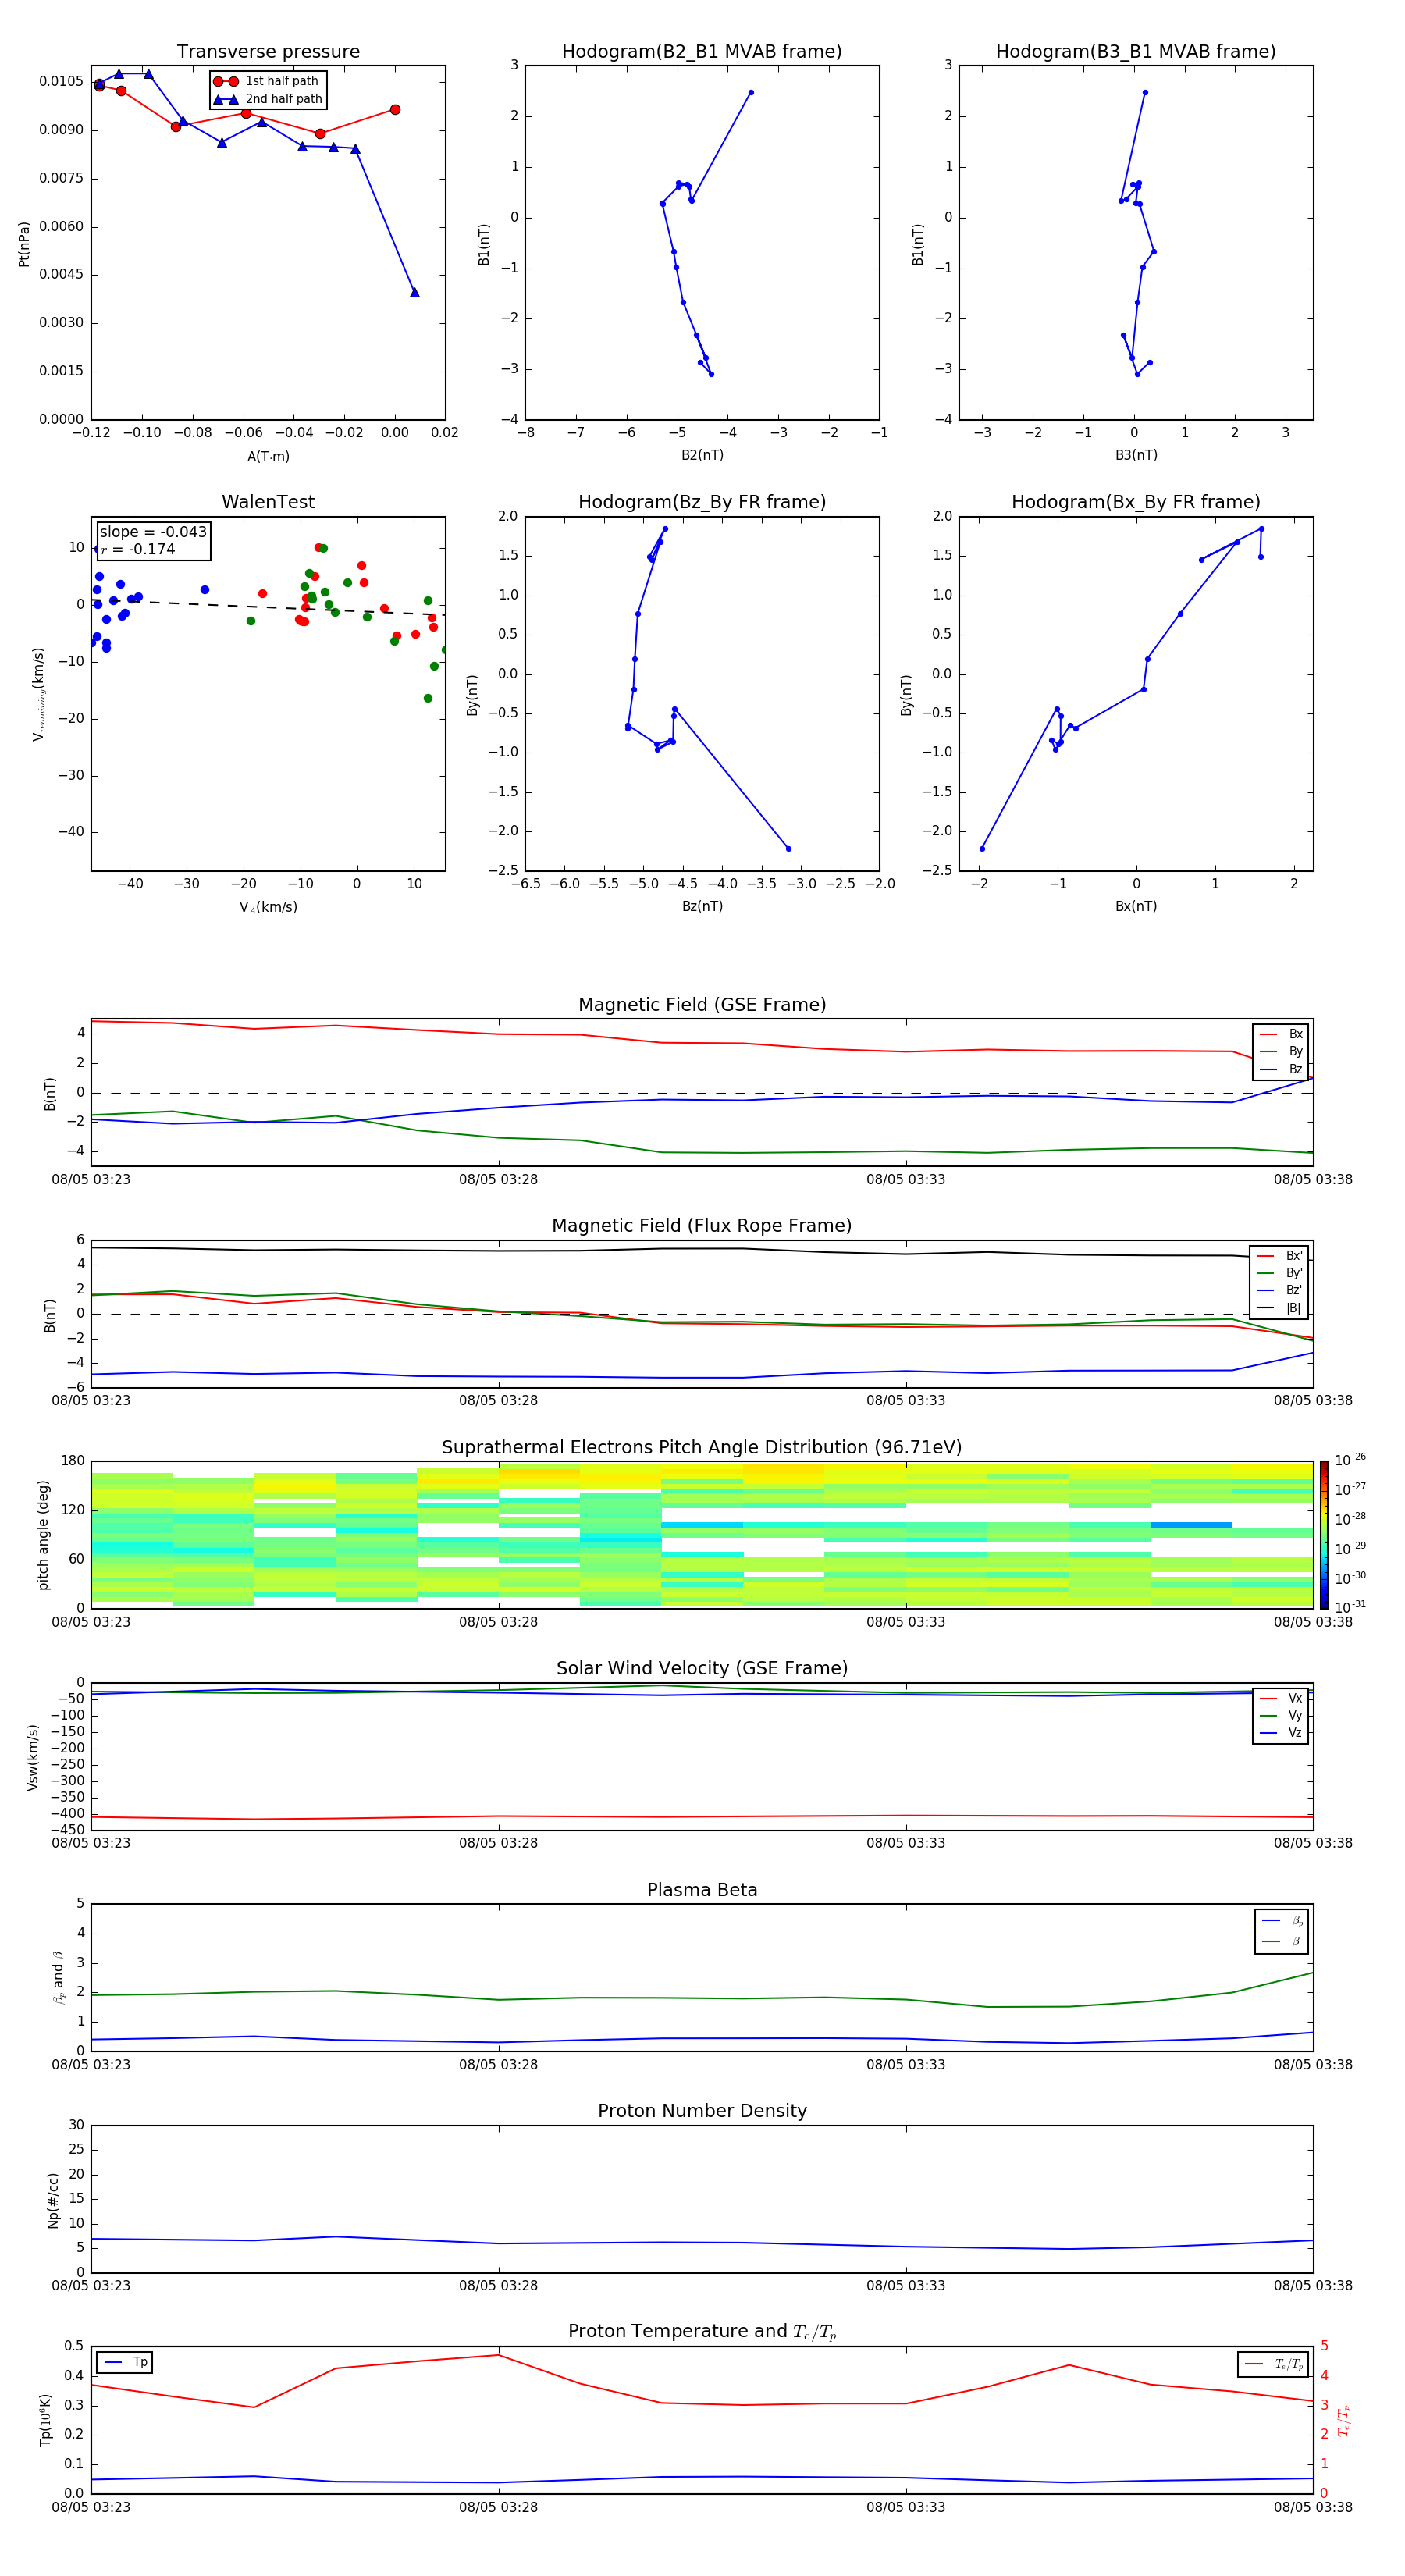Click the "Np(#/cc)" y-axis label
Viewport: 1405px width, 2576px height.
tap(53, 2199)
